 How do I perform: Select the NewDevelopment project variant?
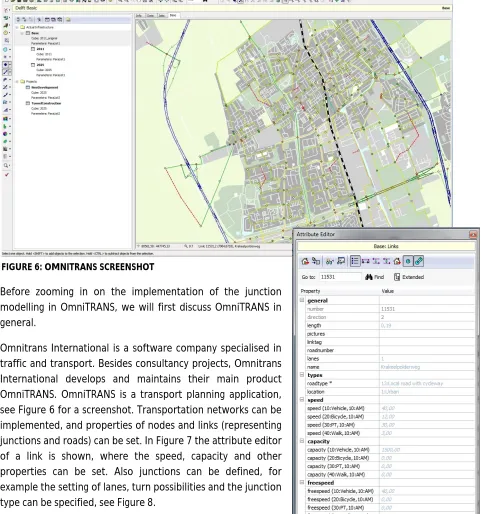coord(45,87)
